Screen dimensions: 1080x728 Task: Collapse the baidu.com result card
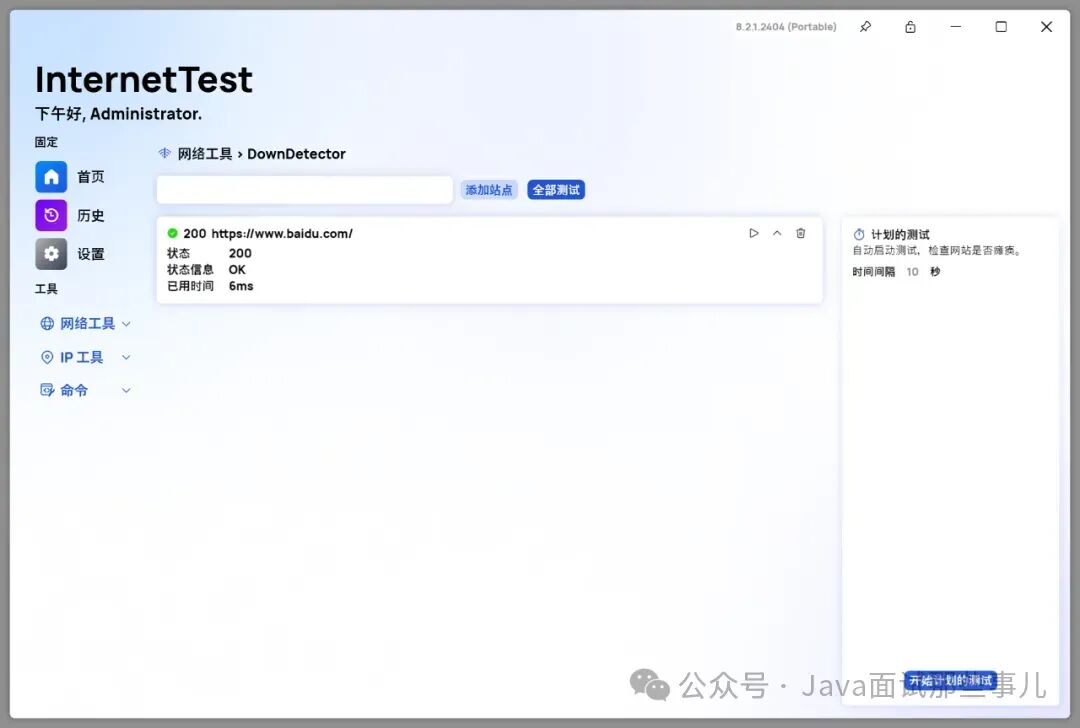pyautogui.click(x=777, y=233)
